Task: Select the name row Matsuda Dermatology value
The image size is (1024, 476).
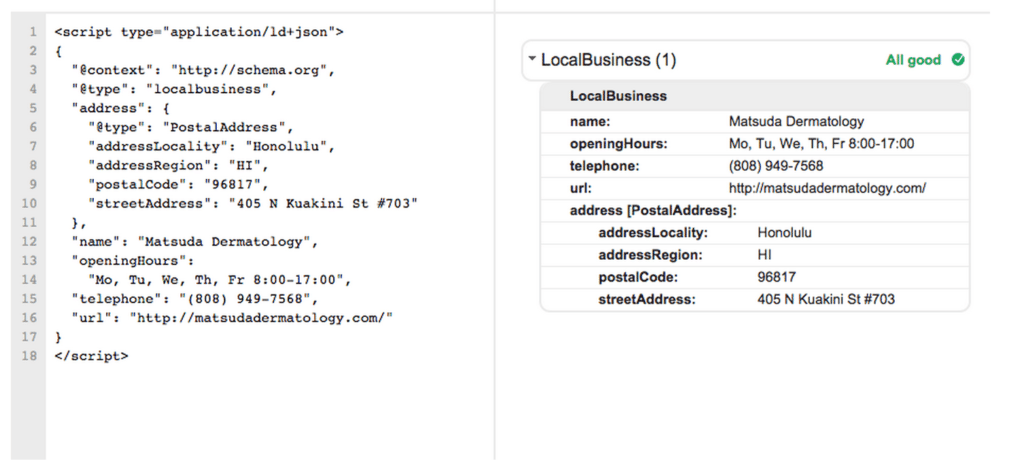Action: (796, 121)
